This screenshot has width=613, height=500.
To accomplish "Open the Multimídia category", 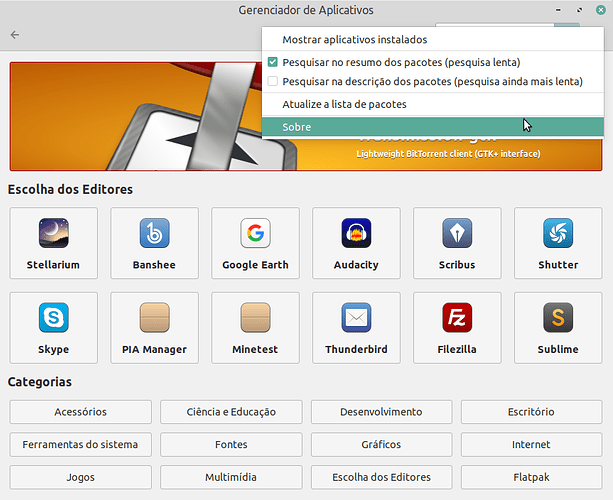I will point(231,477).
